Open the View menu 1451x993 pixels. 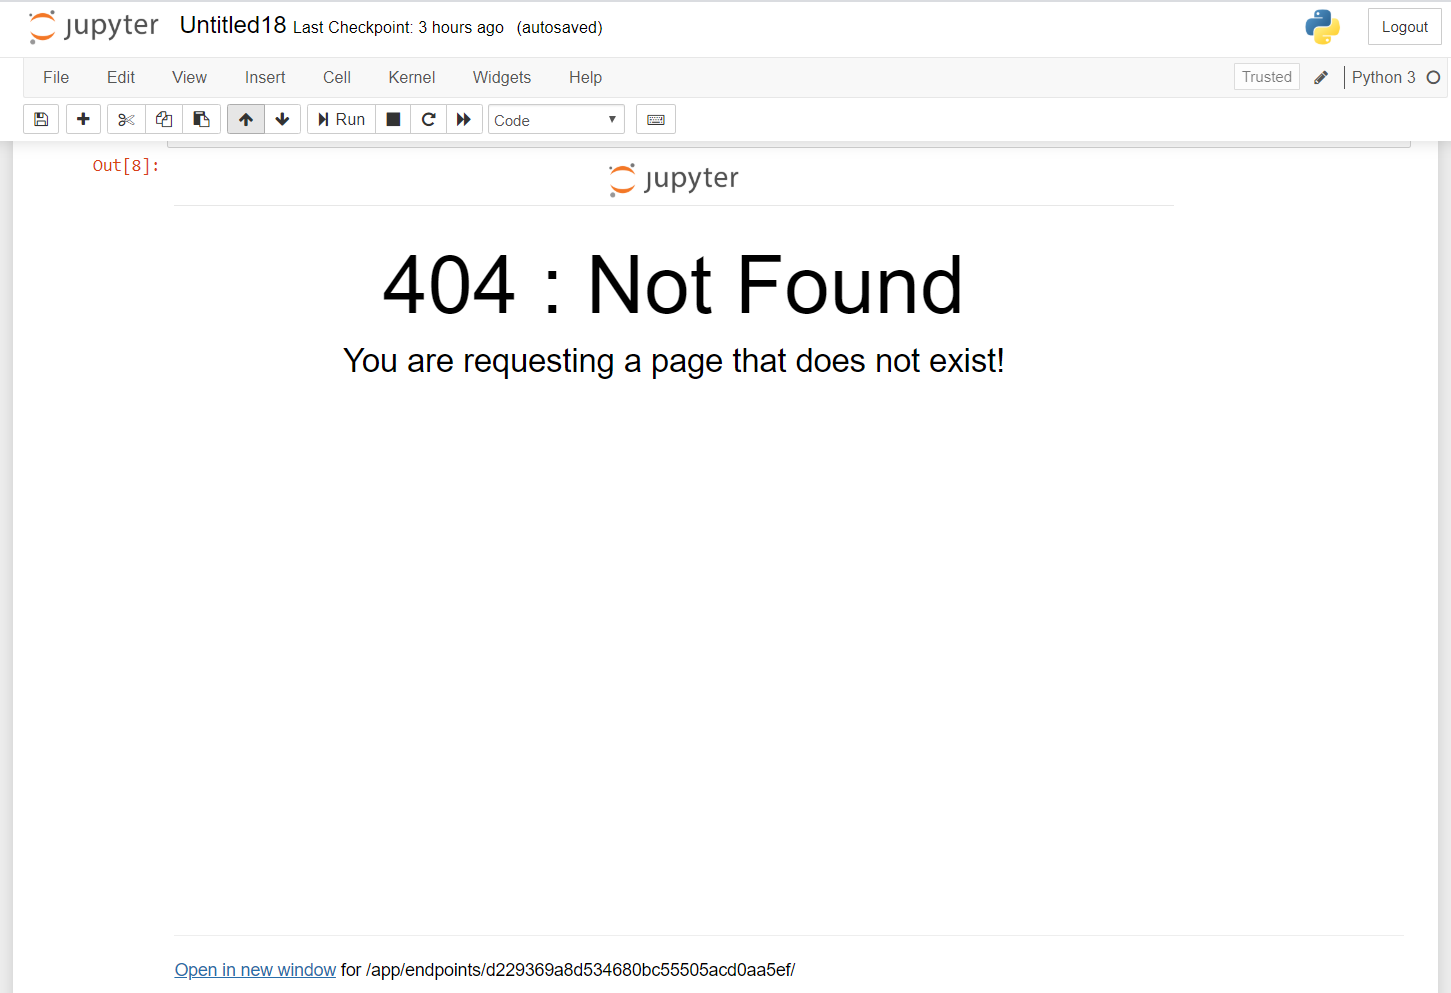coord(189,77)
